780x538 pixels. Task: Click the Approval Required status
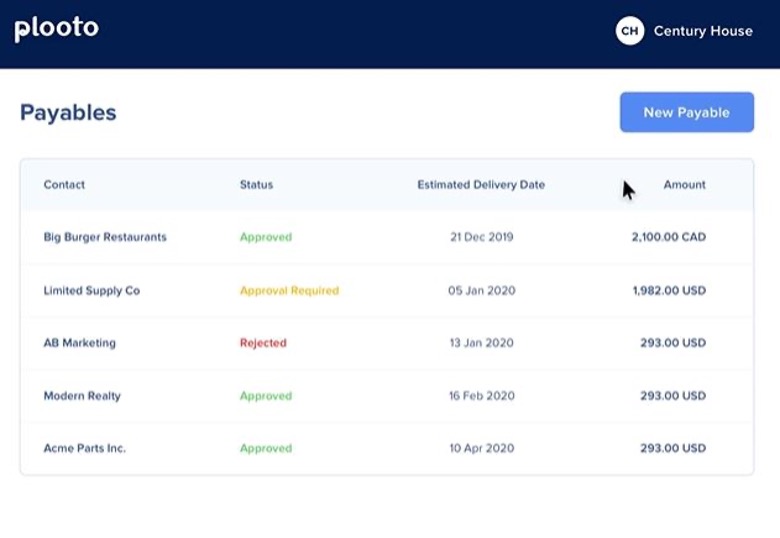point(290,290)
